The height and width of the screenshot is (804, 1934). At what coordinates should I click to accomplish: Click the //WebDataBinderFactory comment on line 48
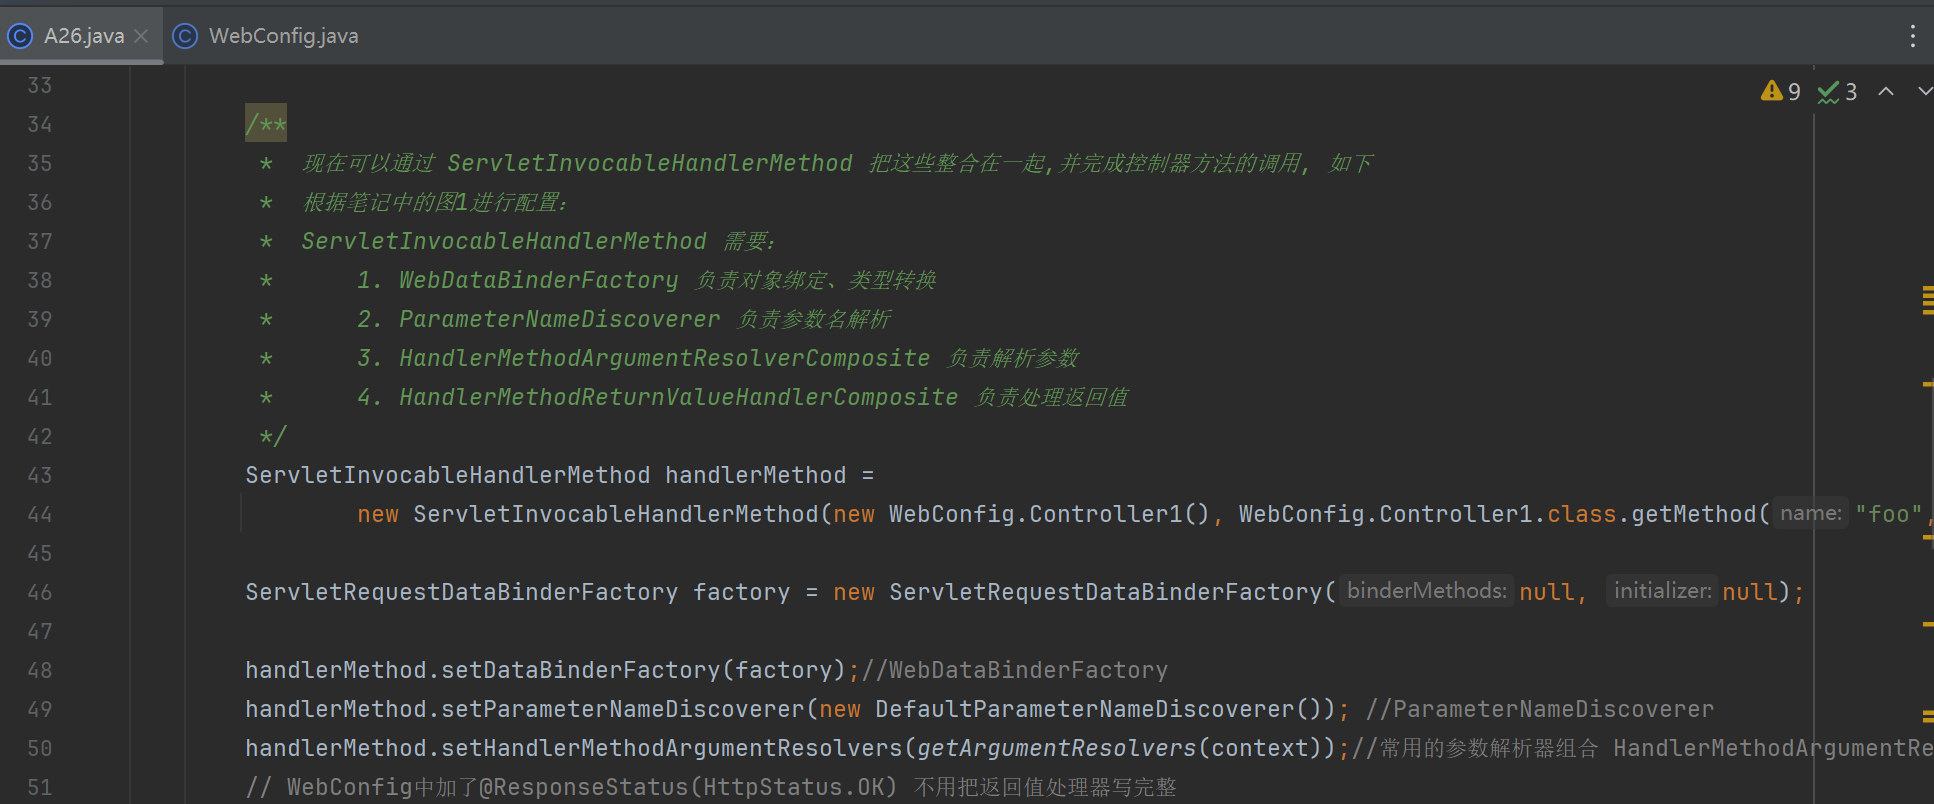[x=1014, y=670]
